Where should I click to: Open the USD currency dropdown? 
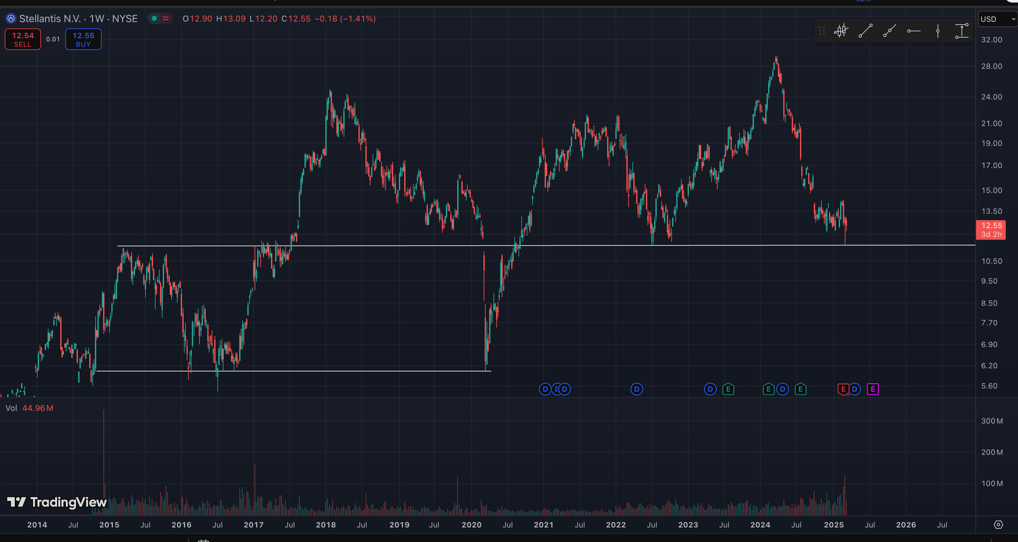[x=996, y=19]
